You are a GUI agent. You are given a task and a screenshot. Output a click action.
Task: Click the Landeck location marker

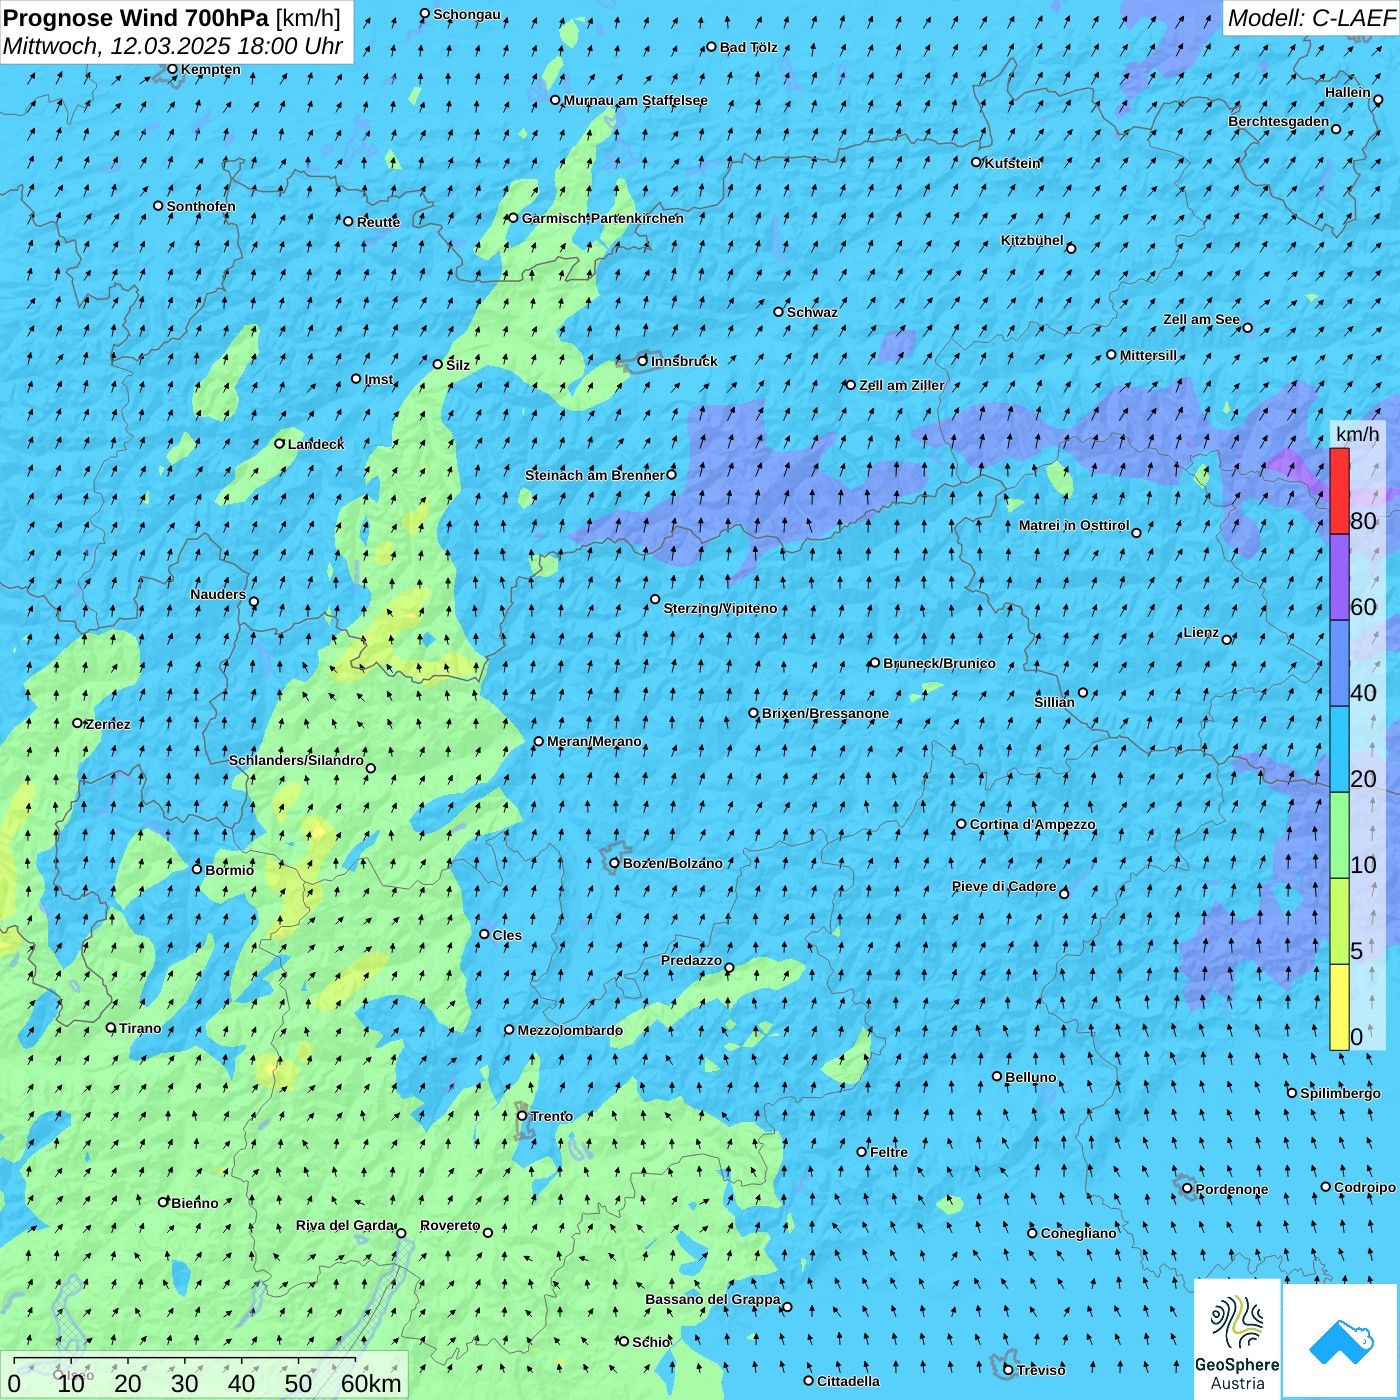point(280,444)
